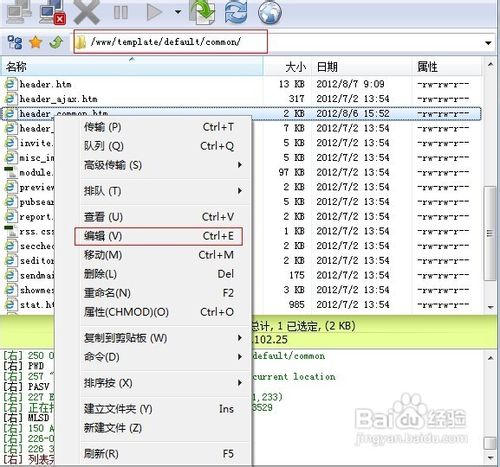The width and height of the screenshot is (500, 467).
Task: Click the file list scrollbar thumb
Action: (490, 233)
